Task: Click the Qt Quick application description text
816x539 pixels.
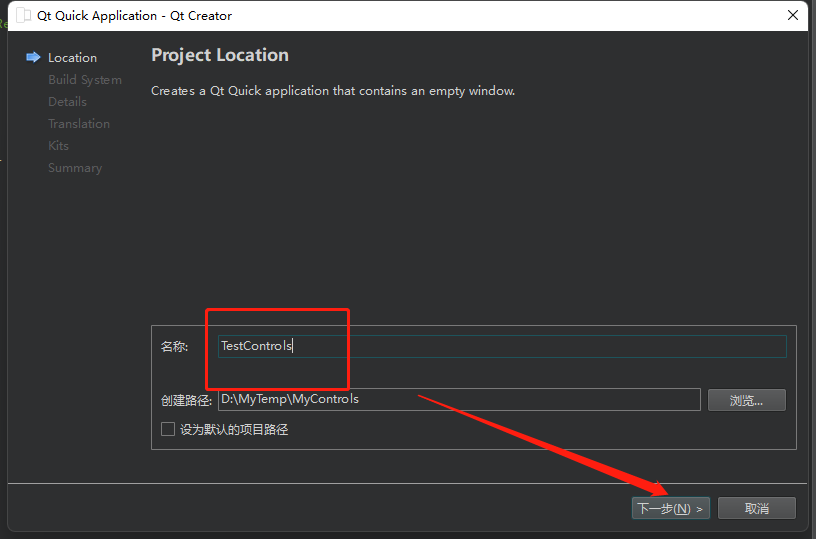Action: 333,91
